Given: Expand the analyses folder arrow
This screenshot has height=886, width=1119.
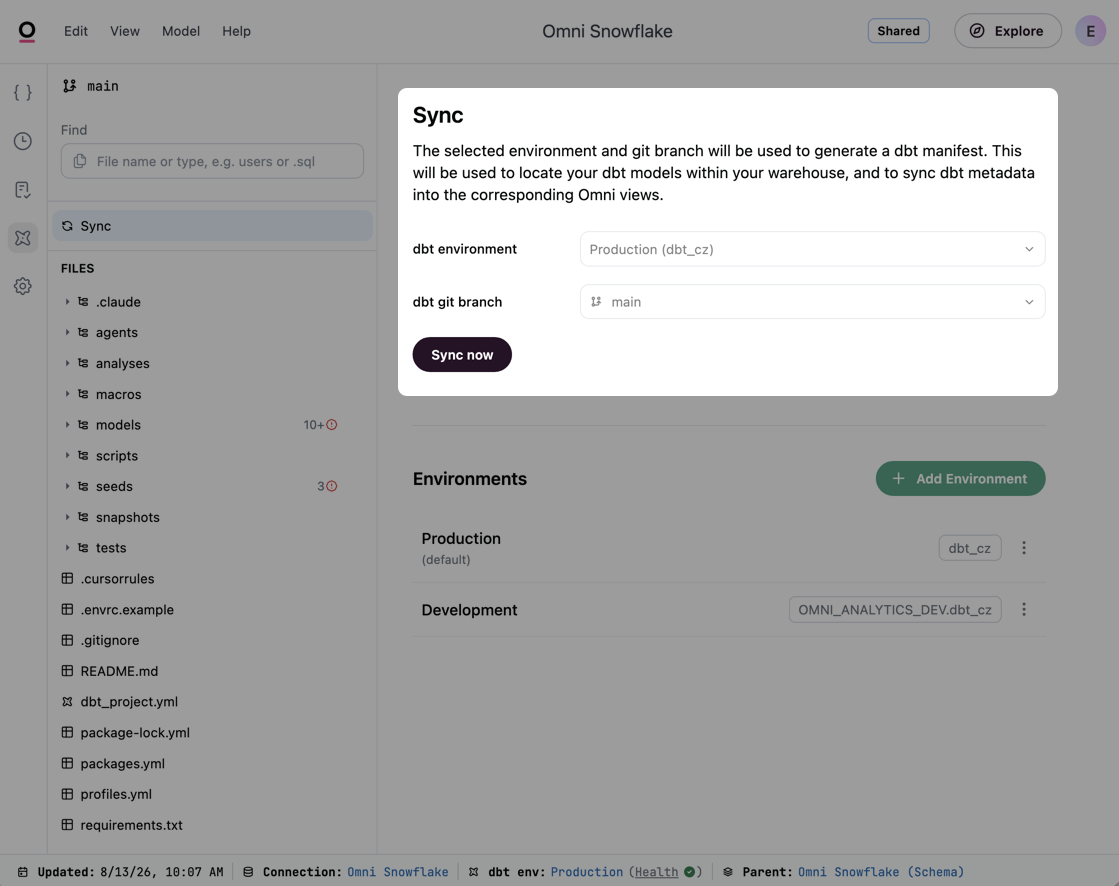Looking at the screenshot, I should point(67,363).
